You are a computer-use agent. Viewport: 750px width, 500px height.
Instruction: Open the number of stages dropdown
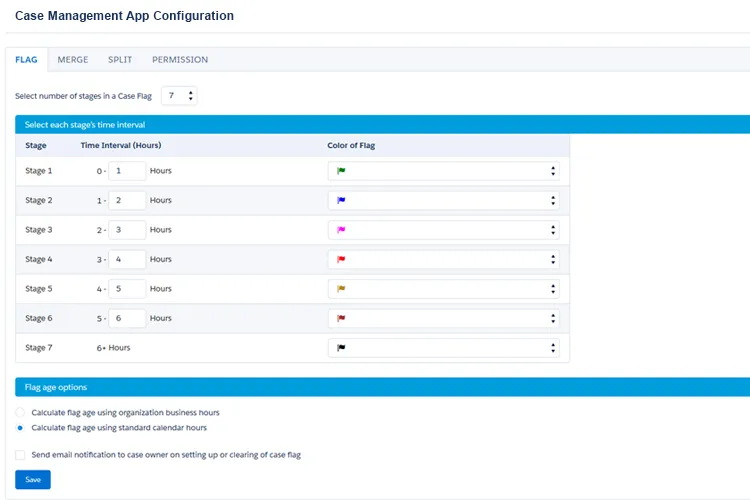point(179,96)
